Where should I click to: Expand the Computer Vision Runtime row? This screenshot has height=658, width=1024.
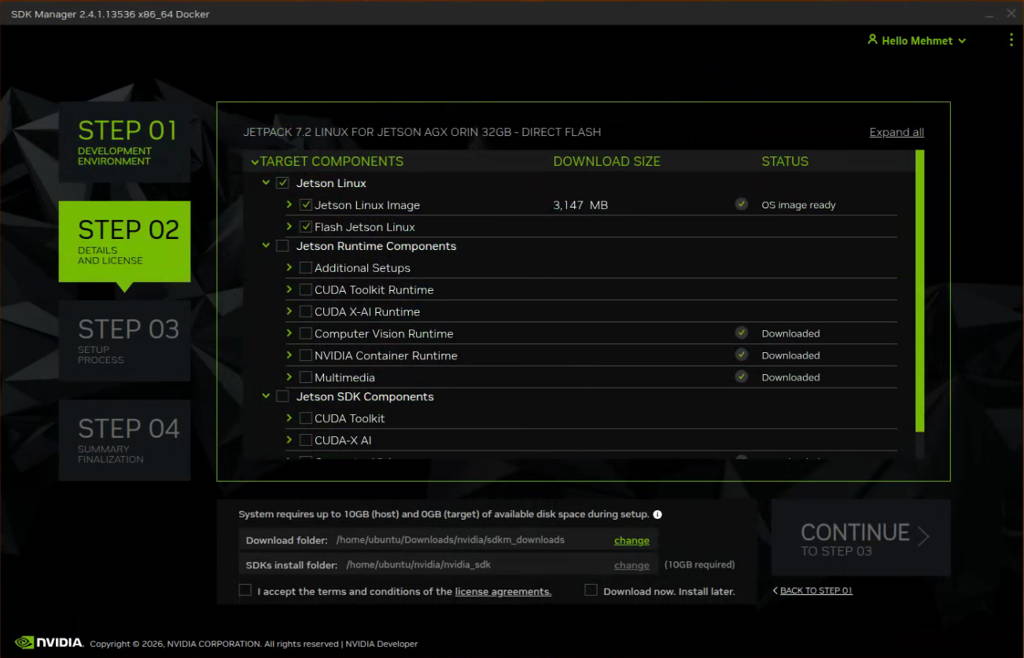(x=289, y=333)
